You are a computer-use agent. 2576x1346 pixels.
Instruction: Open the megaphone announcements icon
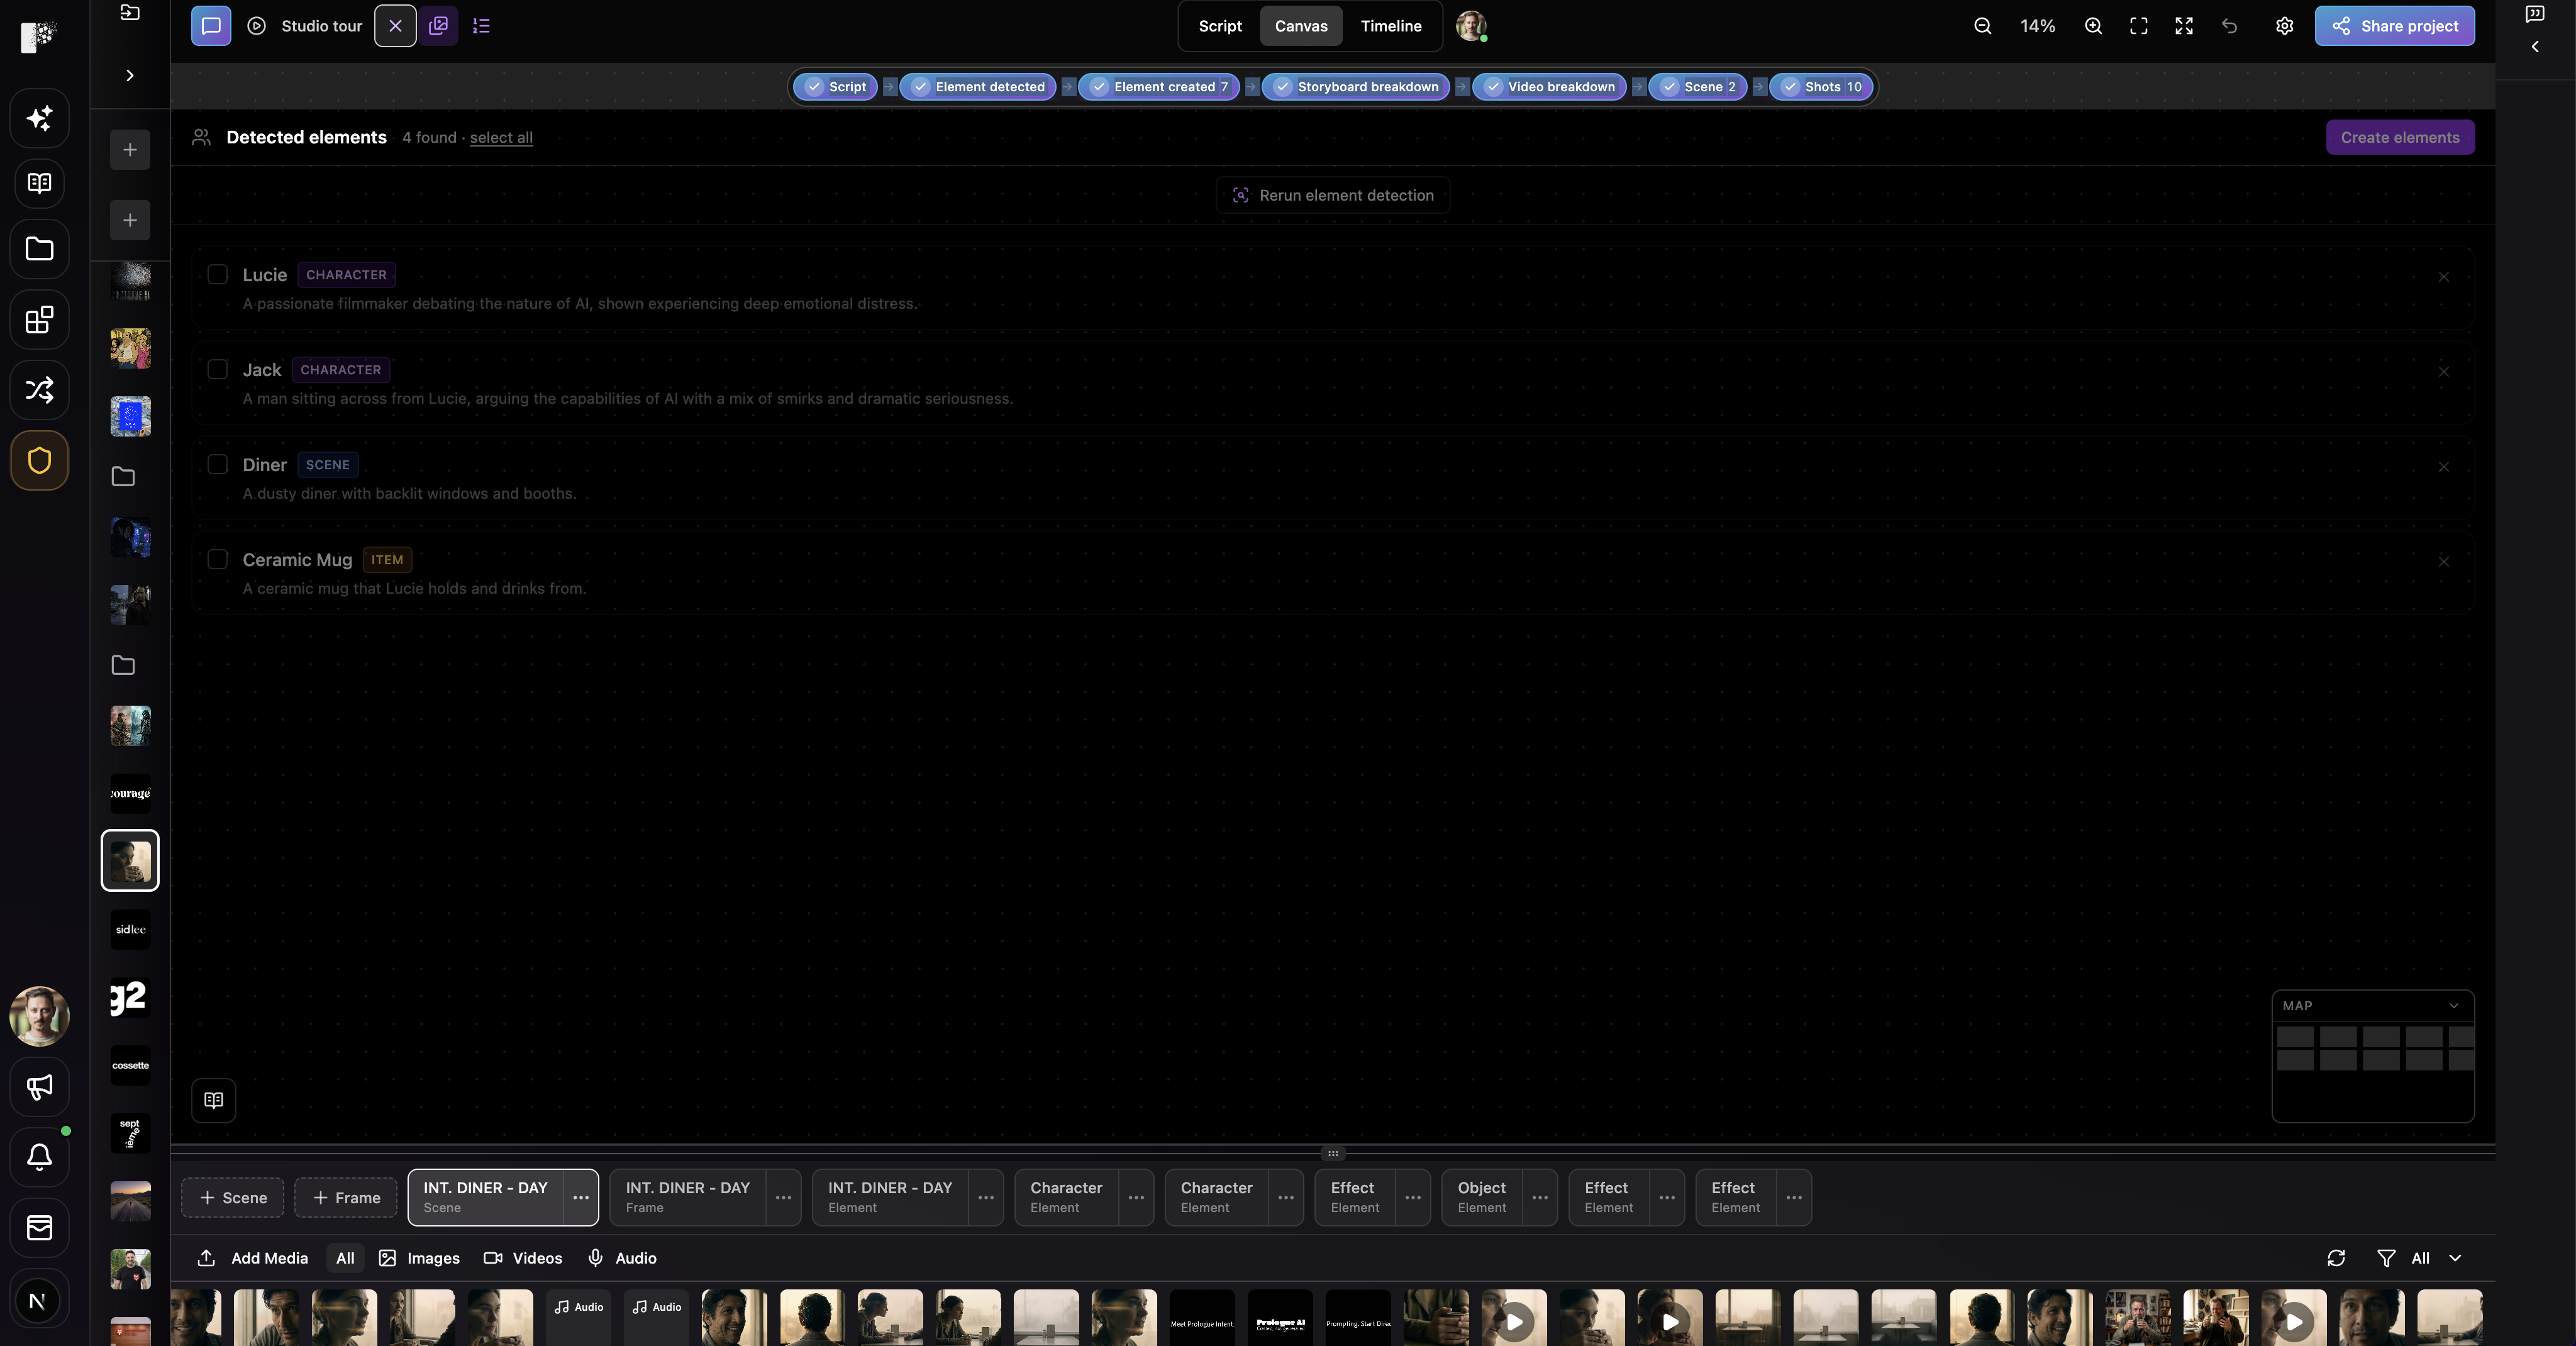[x=39, y=1087]
